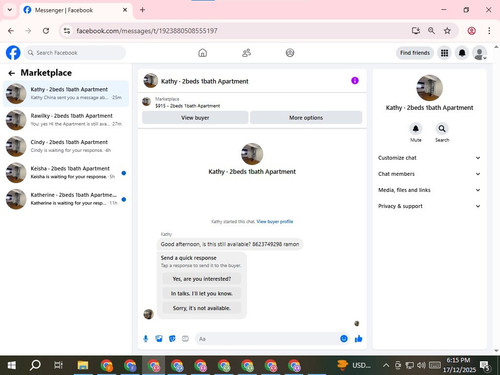Open the Home feed icon
500x375 pixels.
pos(202,53)
